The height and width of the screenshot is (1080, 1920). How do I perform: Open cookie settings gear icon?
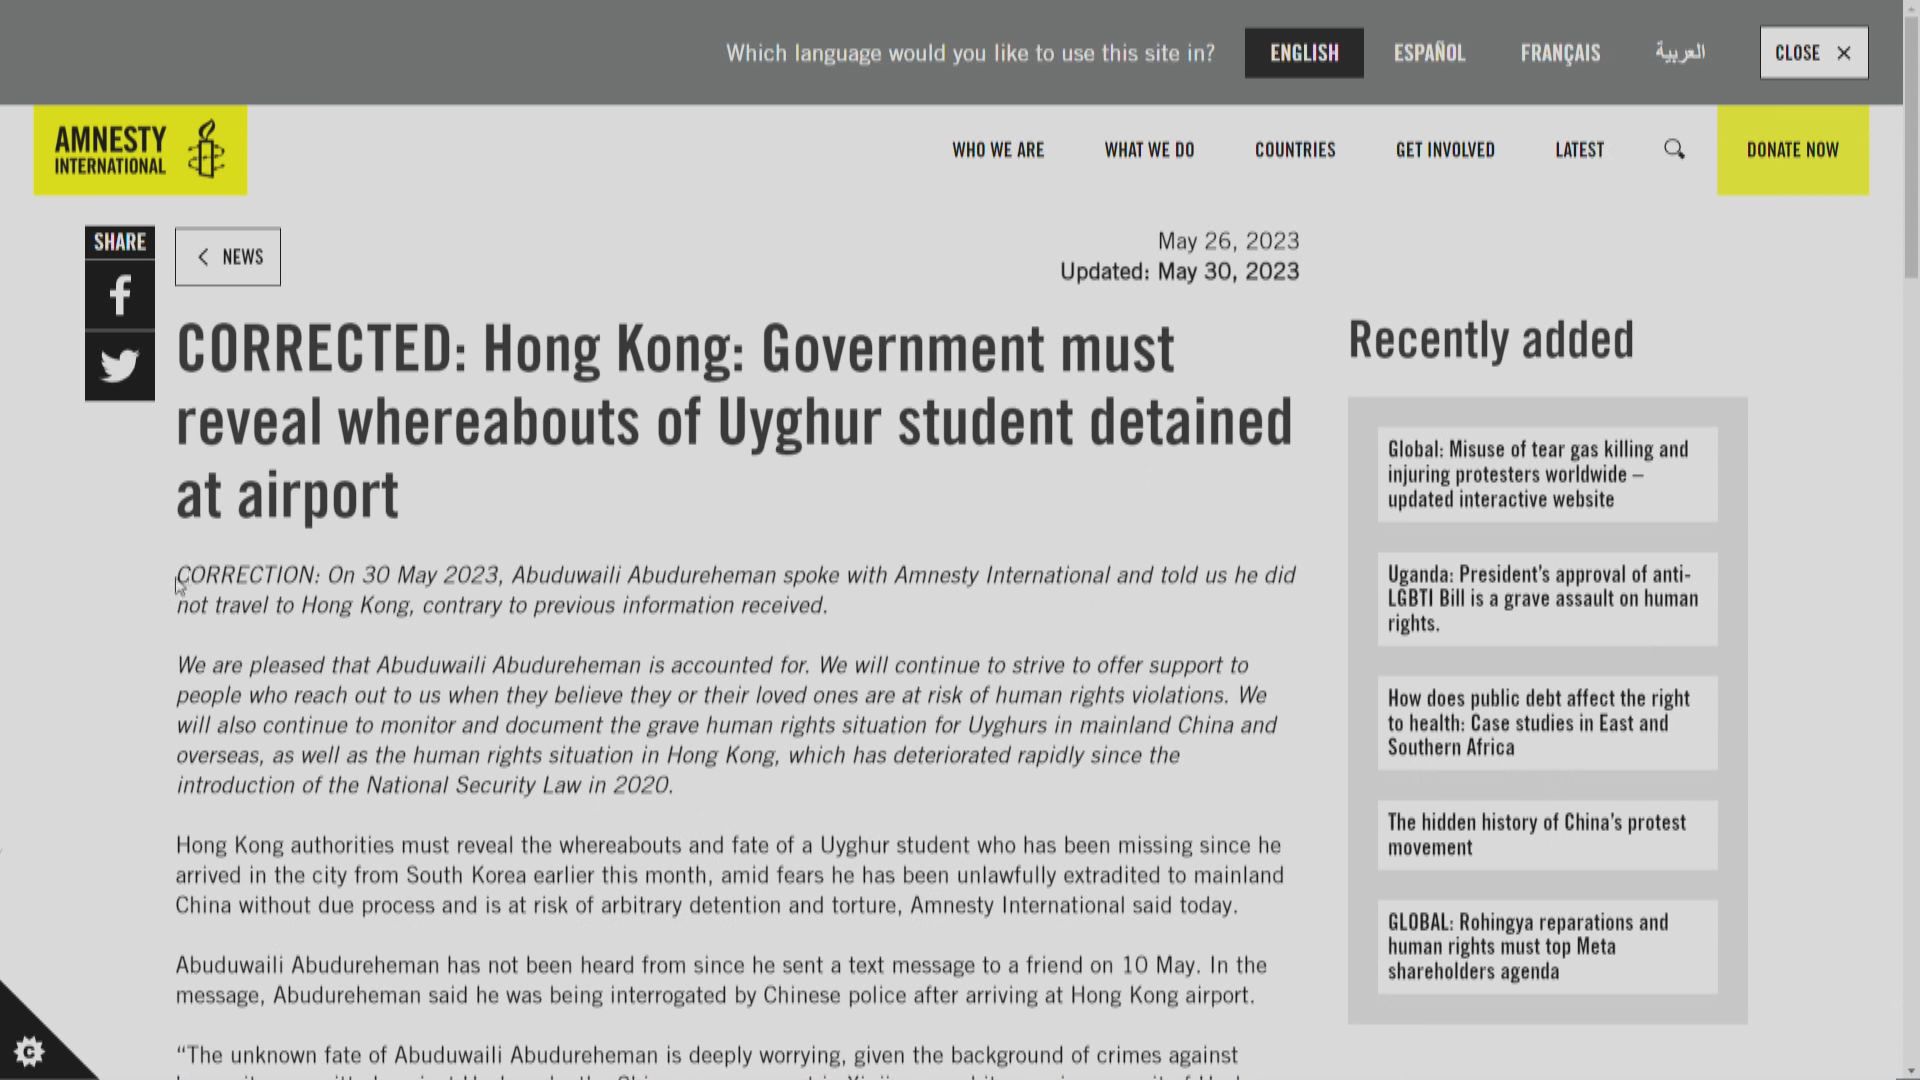pyautogui.click(x=28, y=1051)
